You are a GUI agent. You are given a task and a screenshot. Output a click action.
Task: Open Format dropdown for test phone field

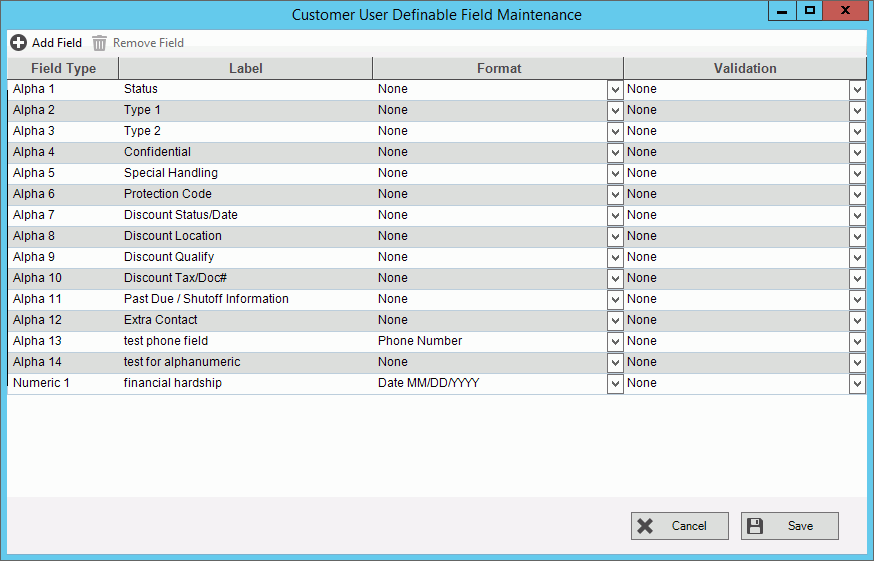[x=615, y=341]
